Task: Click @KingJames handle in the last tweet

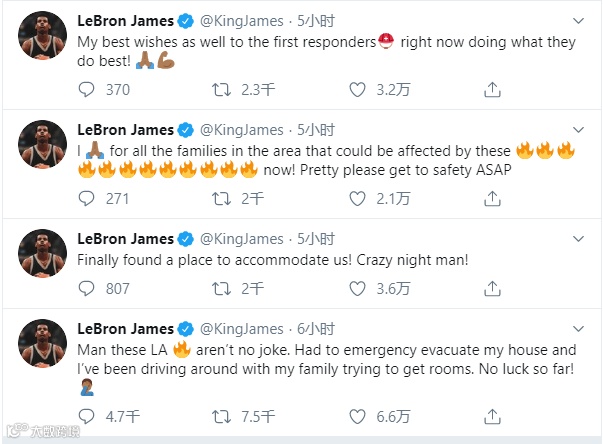Action: tap(244, 329)
